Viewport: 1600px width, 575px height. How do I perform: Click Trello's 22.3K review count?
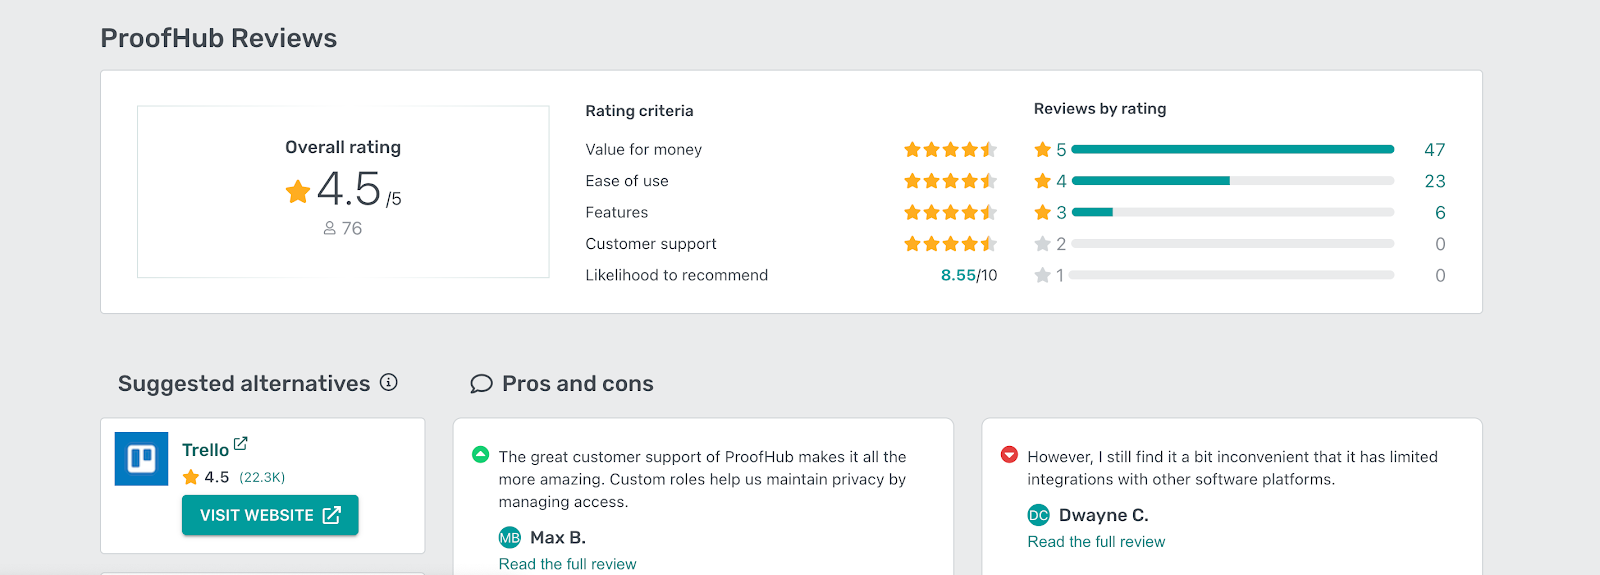point(262,478)
